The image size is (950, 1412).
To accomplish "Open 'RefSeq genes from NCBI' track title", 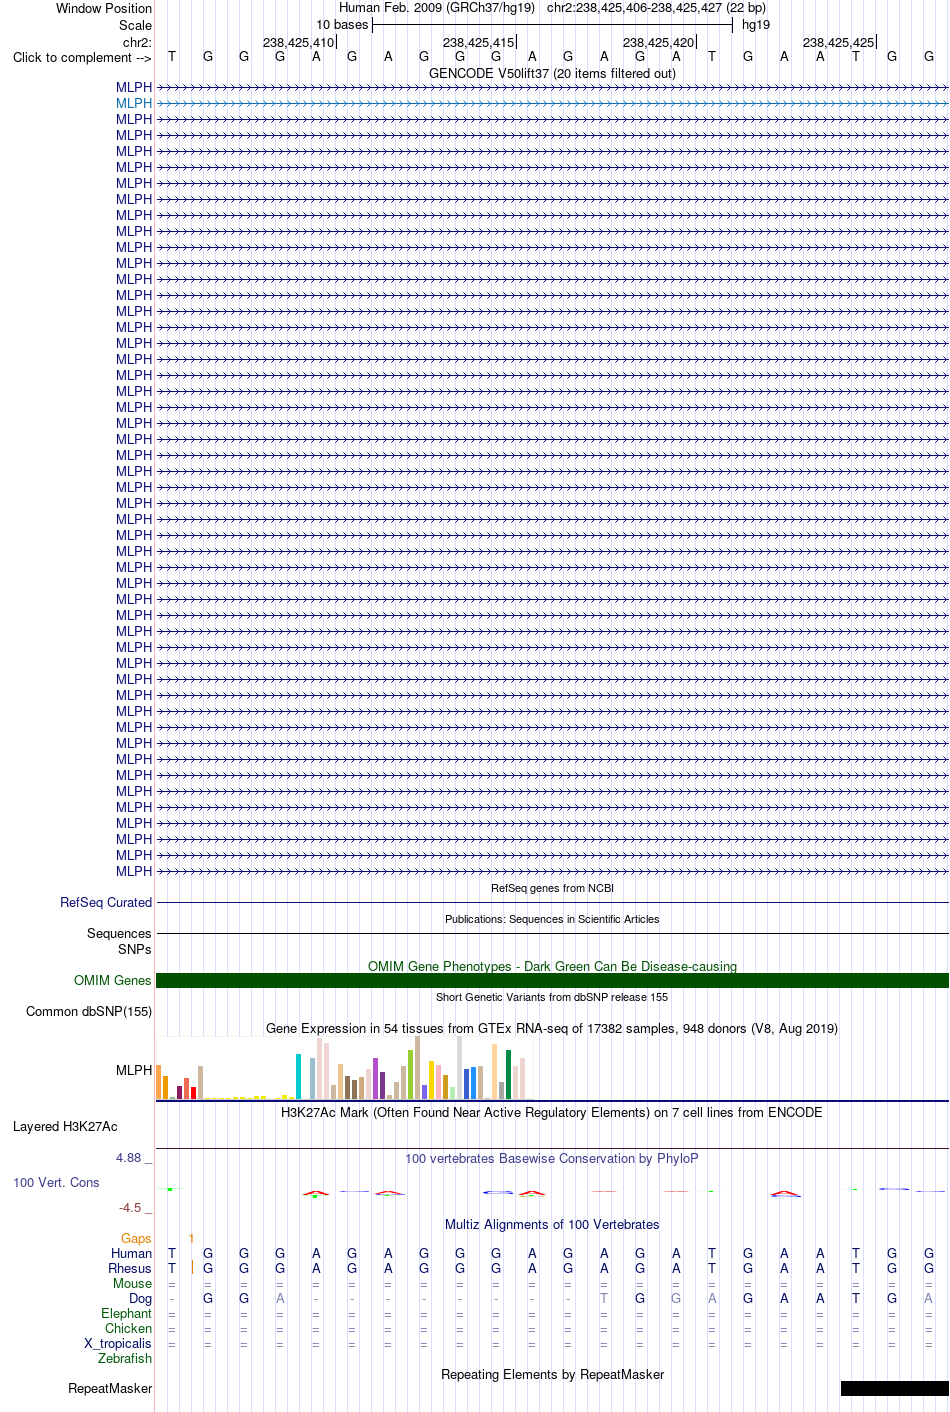I will [552, 888].
